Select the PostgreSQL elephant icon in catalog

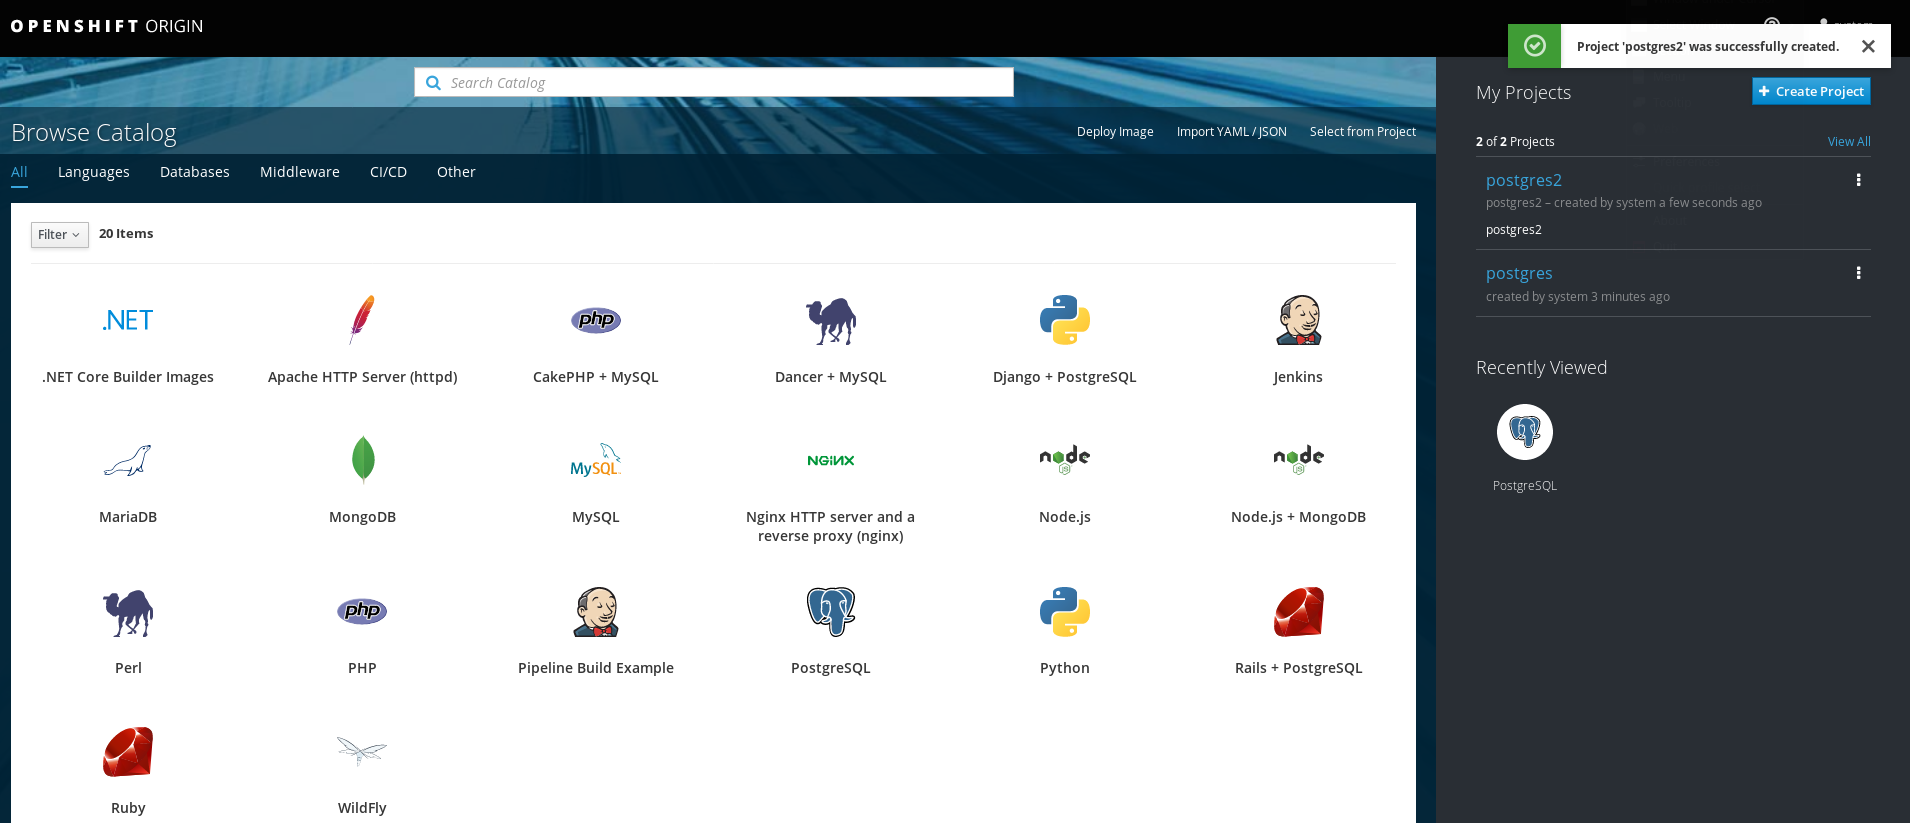(x=831, y=611)
